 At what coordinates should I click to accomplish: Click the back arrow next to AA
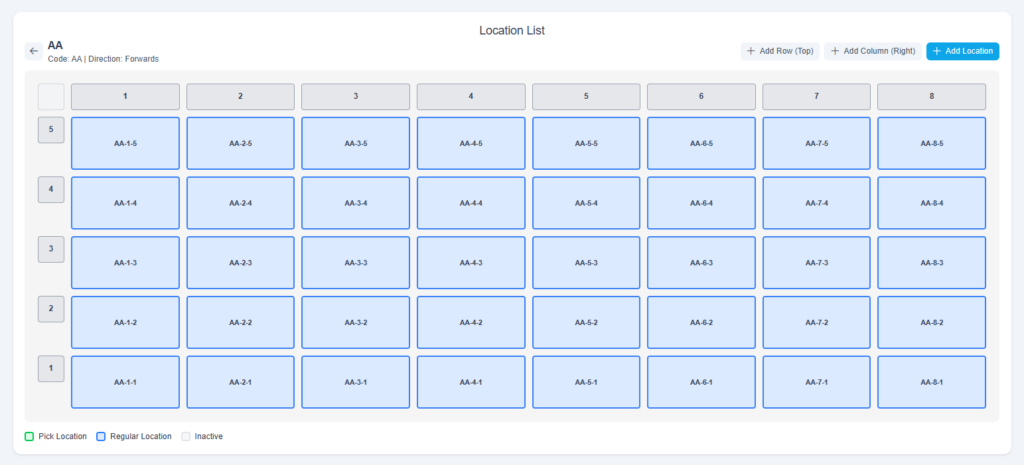pyautogui.click(x=34, y=51)
